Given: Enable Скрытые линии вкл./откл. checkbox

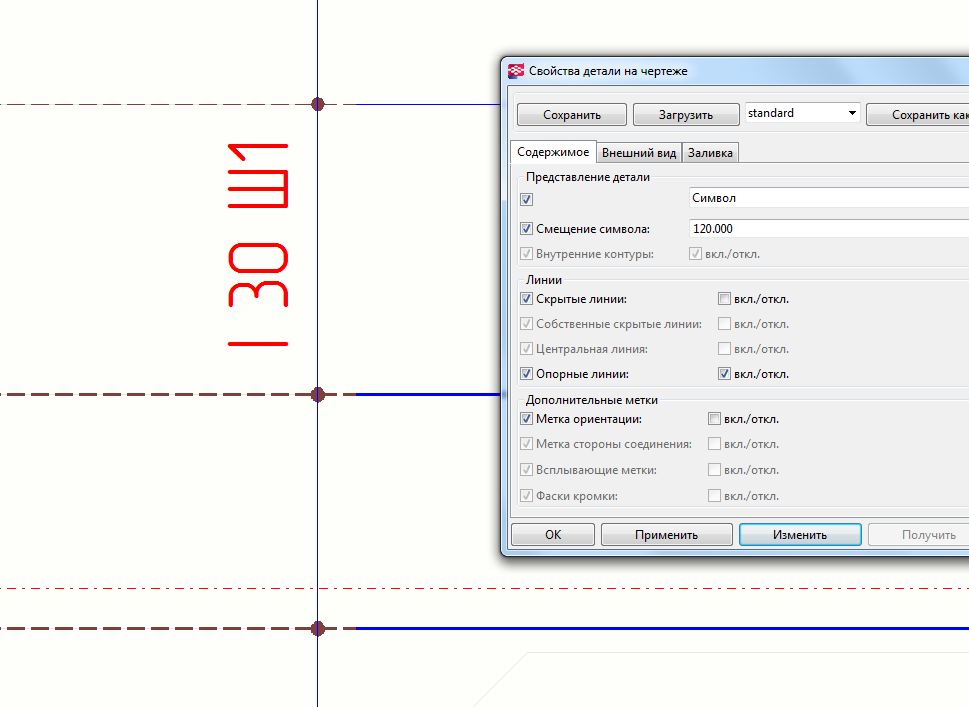Looking at the screenshot, I should [x=724, y=298].
